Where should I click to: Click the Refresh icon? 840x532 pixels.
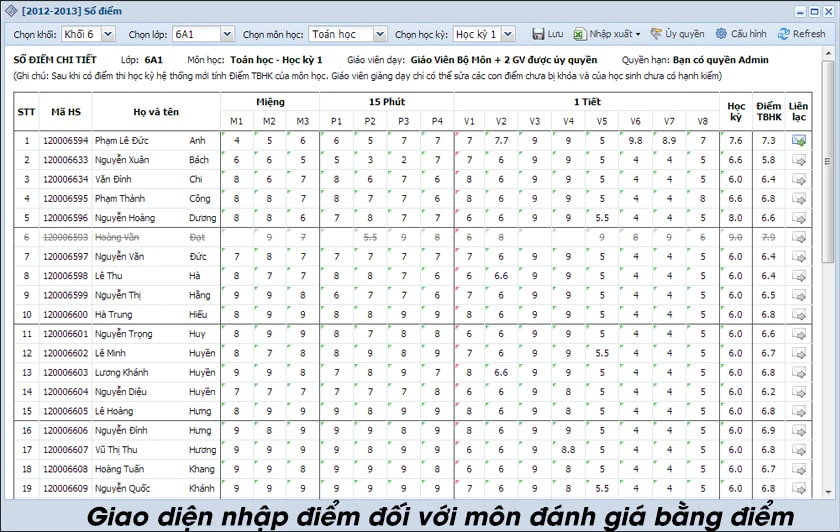pyautogui.click(x=784, y=34)
